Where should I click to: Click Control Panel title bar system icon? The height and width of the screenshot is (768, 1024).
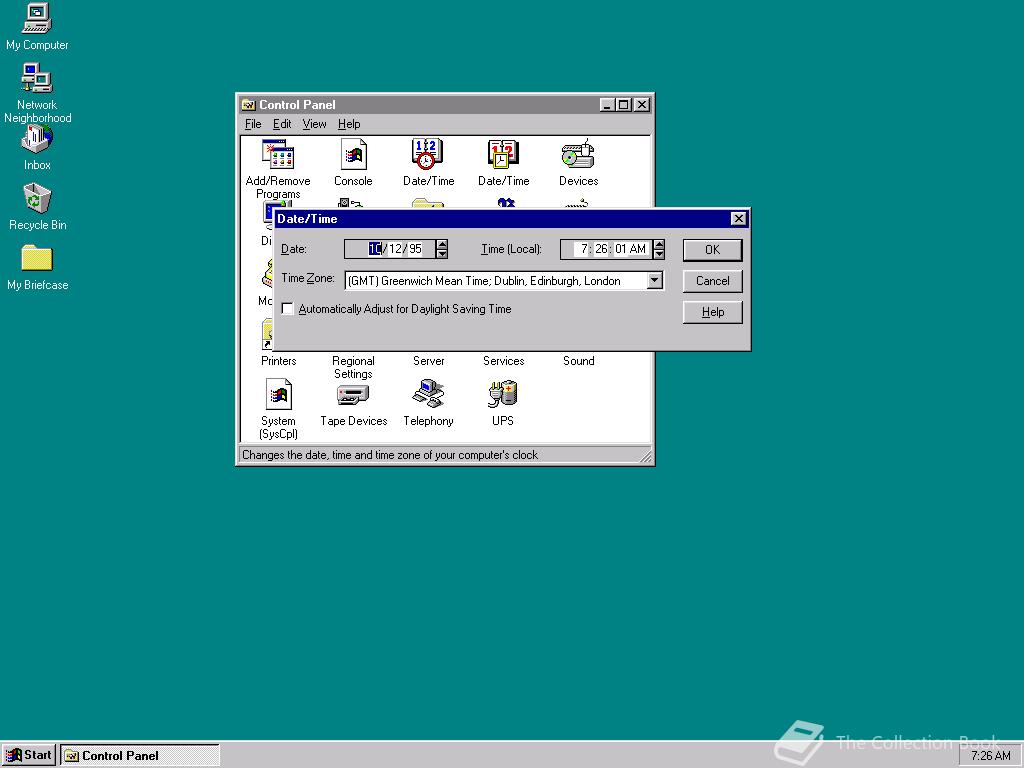click(248, 104)
